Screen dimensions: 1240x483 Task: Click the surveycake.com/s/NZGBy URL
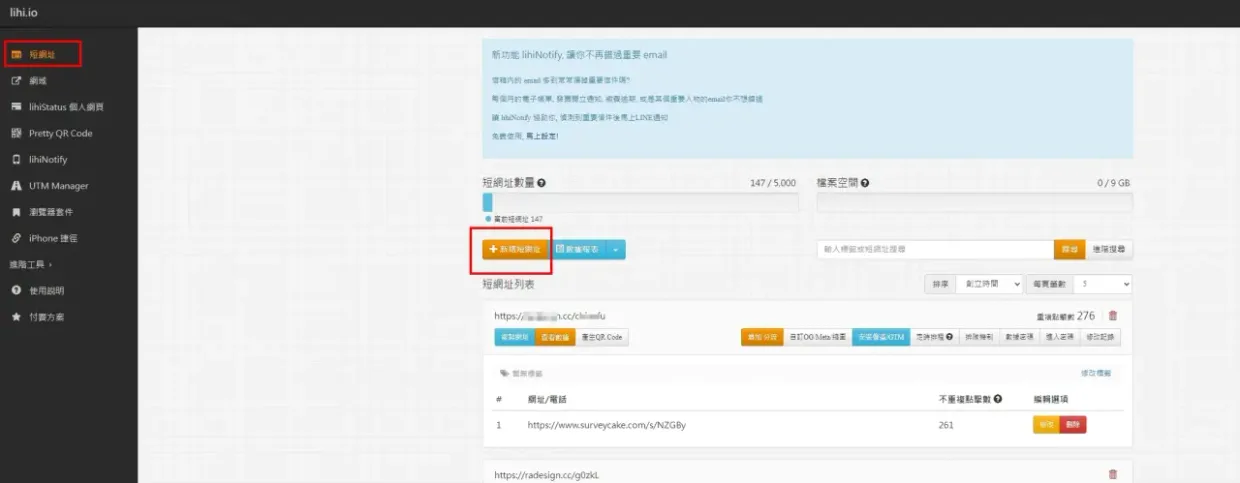(x=607, y=424)
